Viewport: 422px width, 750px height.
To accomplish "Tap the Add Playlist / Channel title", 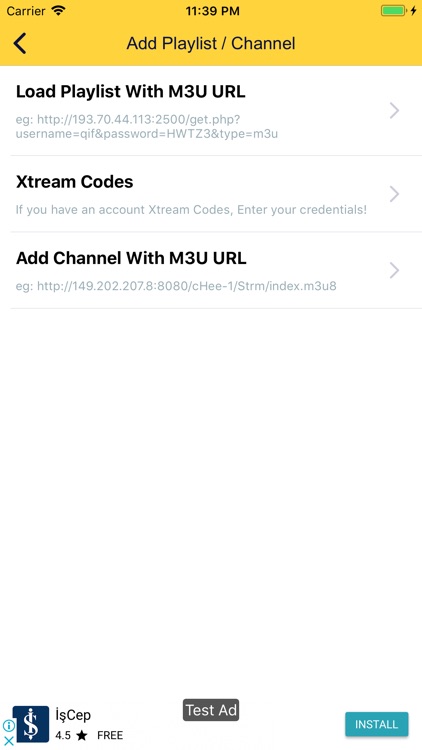I will 211,44.
